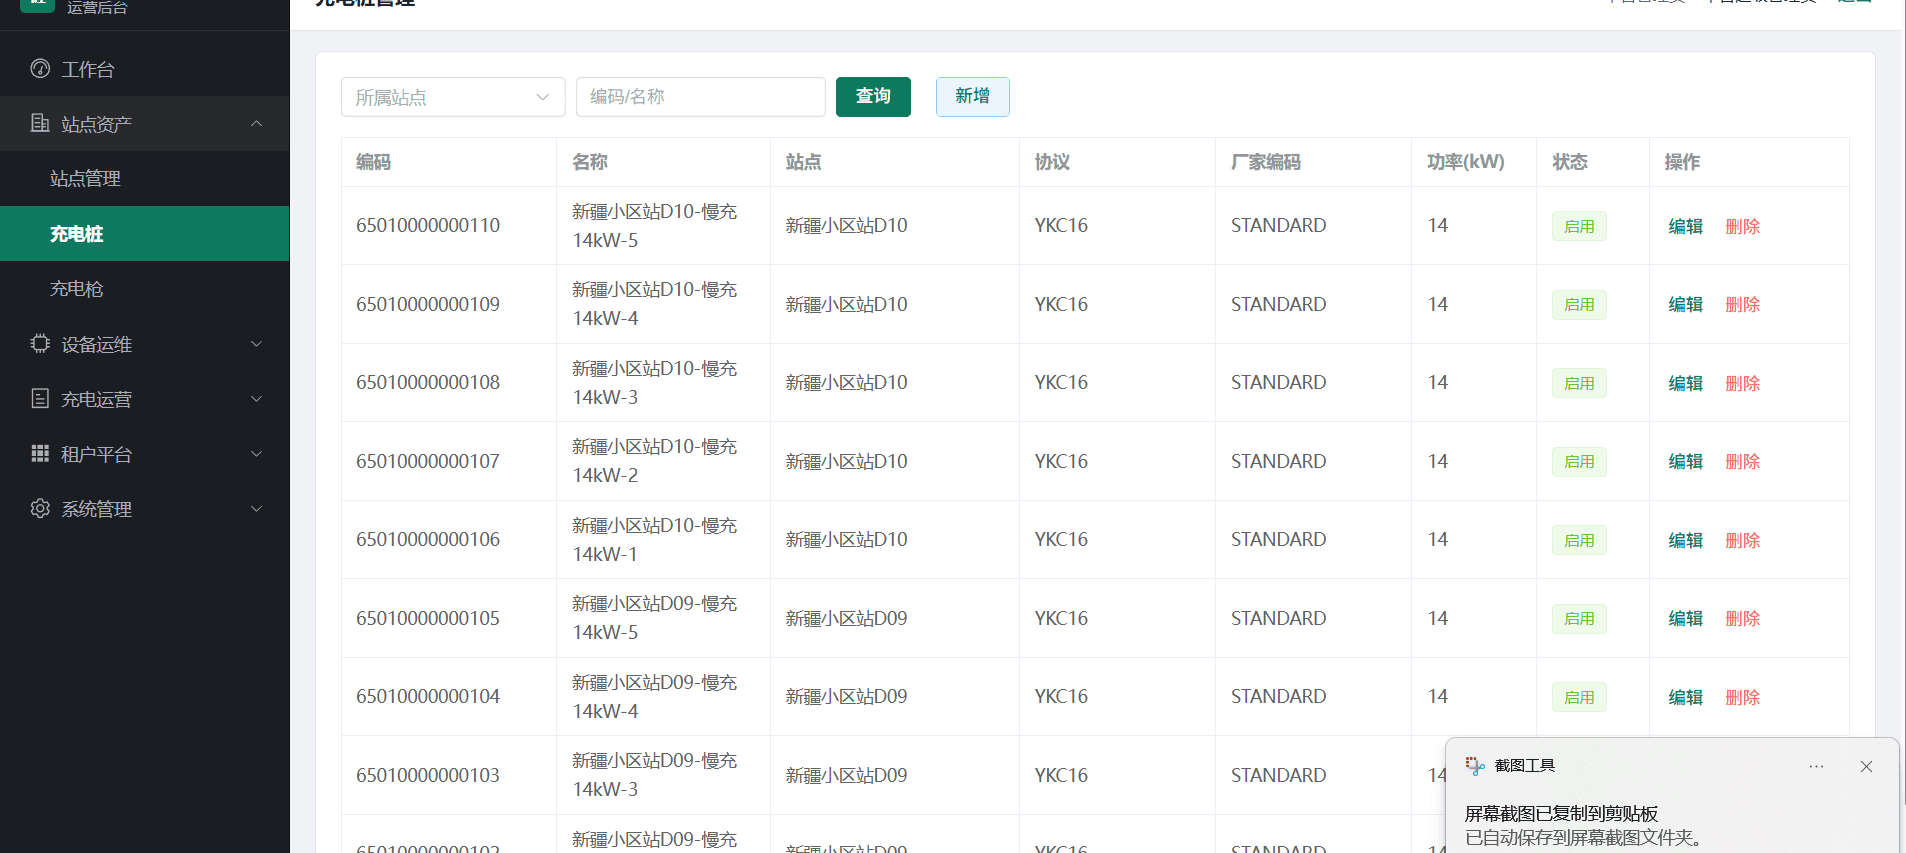Image resolution: width=1906 pixels, height=853 pixels.
Task: Edit row 65010000000109
Action: [x=1685, y=304]
